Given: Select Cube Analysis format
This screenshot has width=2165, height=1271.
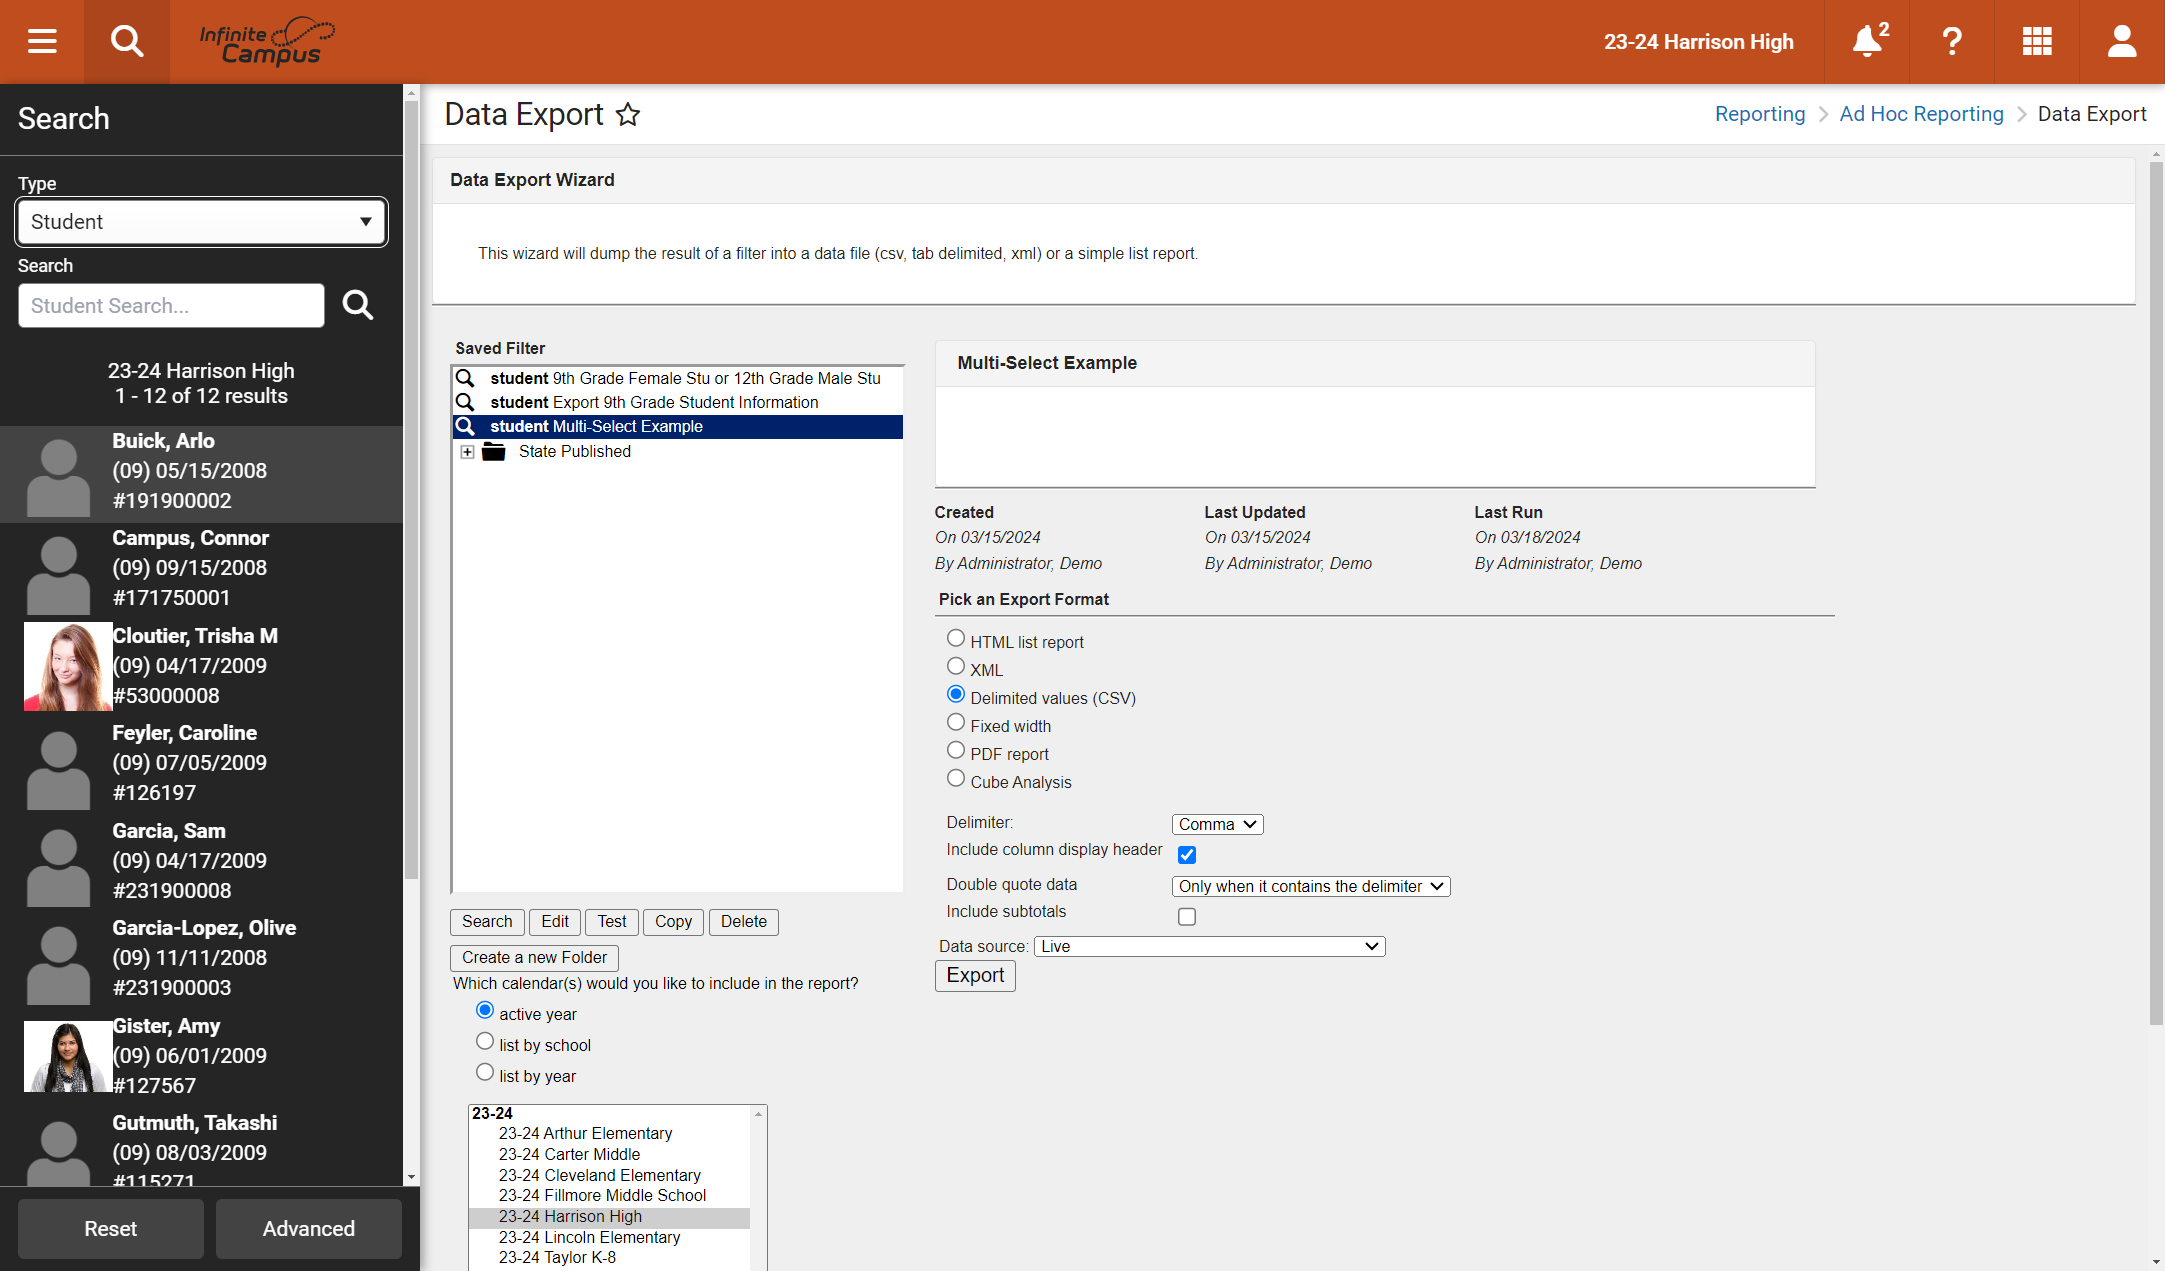Looking at the screenshot, I should click(956, 778).
